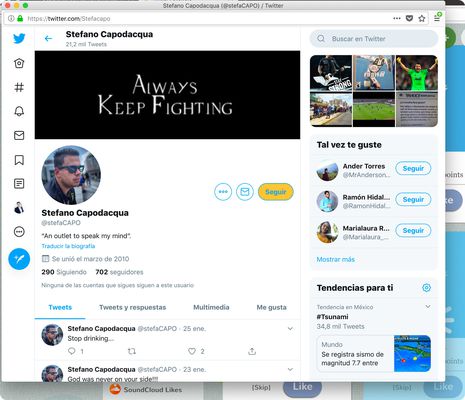The image size is (465, 400).
Task: Switch to Tweets y respuestas tab
Action: pos(132,307)
